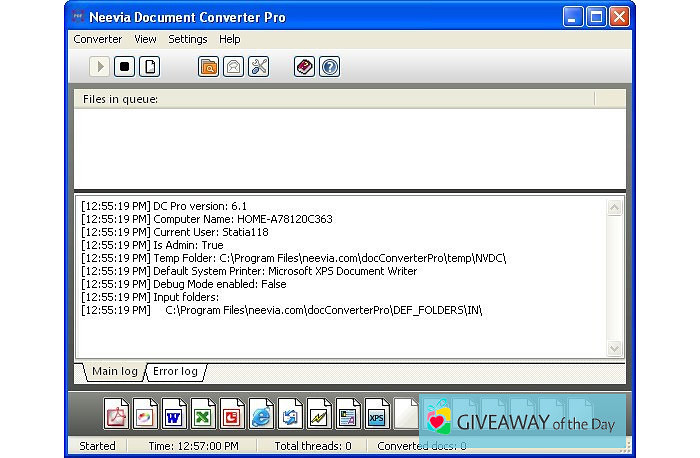This screenshot has height=458, width=700.
Task: Click the log scrollbar down arrow
Action: point(615,348)
